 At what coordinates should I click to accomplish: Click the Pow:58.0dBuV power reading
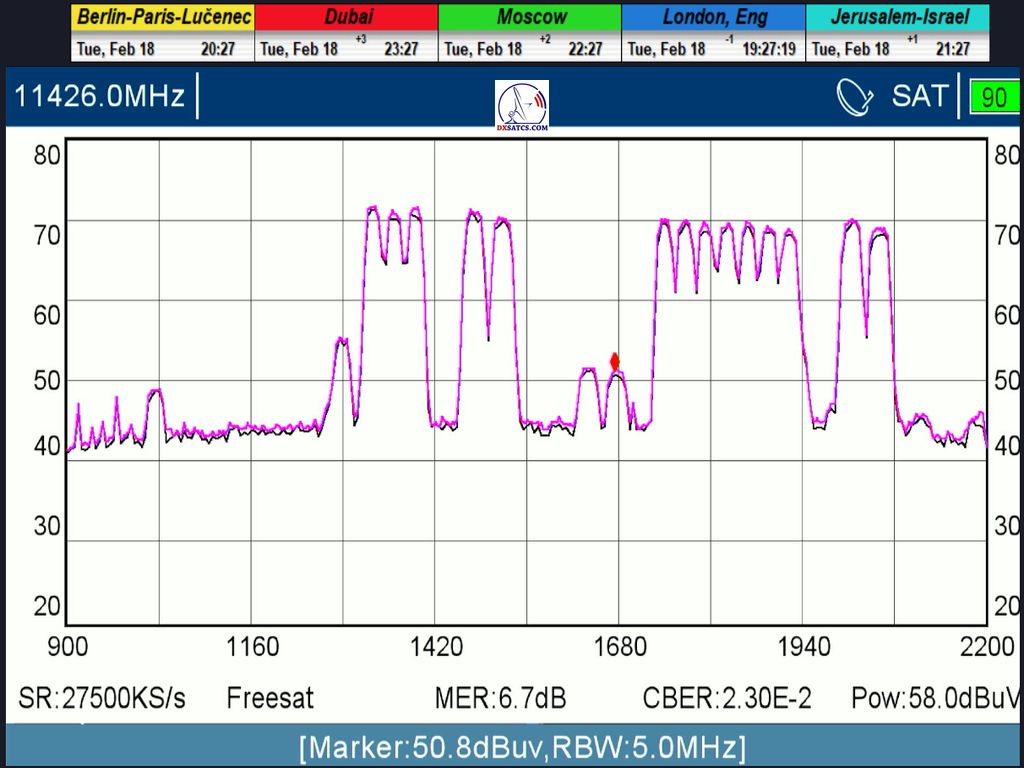936,697
